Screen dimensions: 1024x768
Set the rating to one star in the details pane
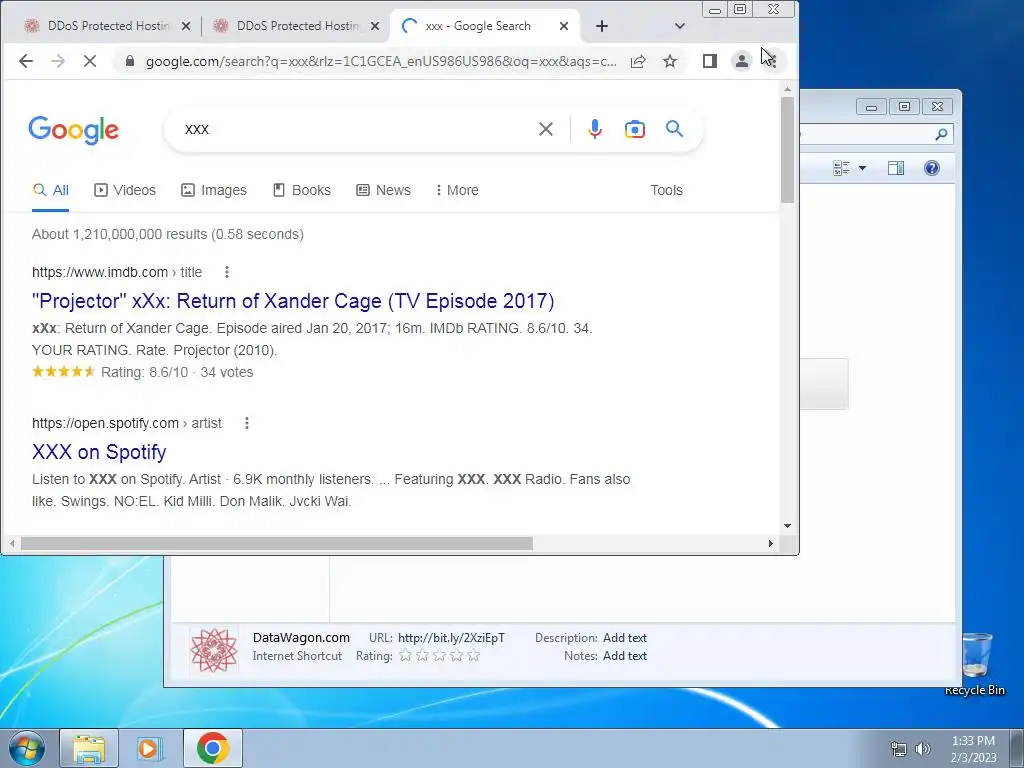(406, 656)
